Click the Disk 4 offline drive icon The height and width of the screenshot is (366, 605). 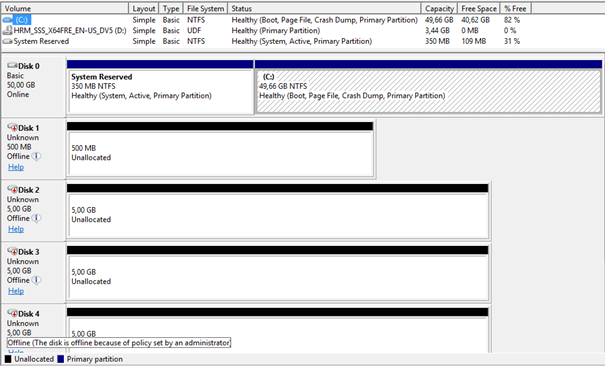(12, 313)
